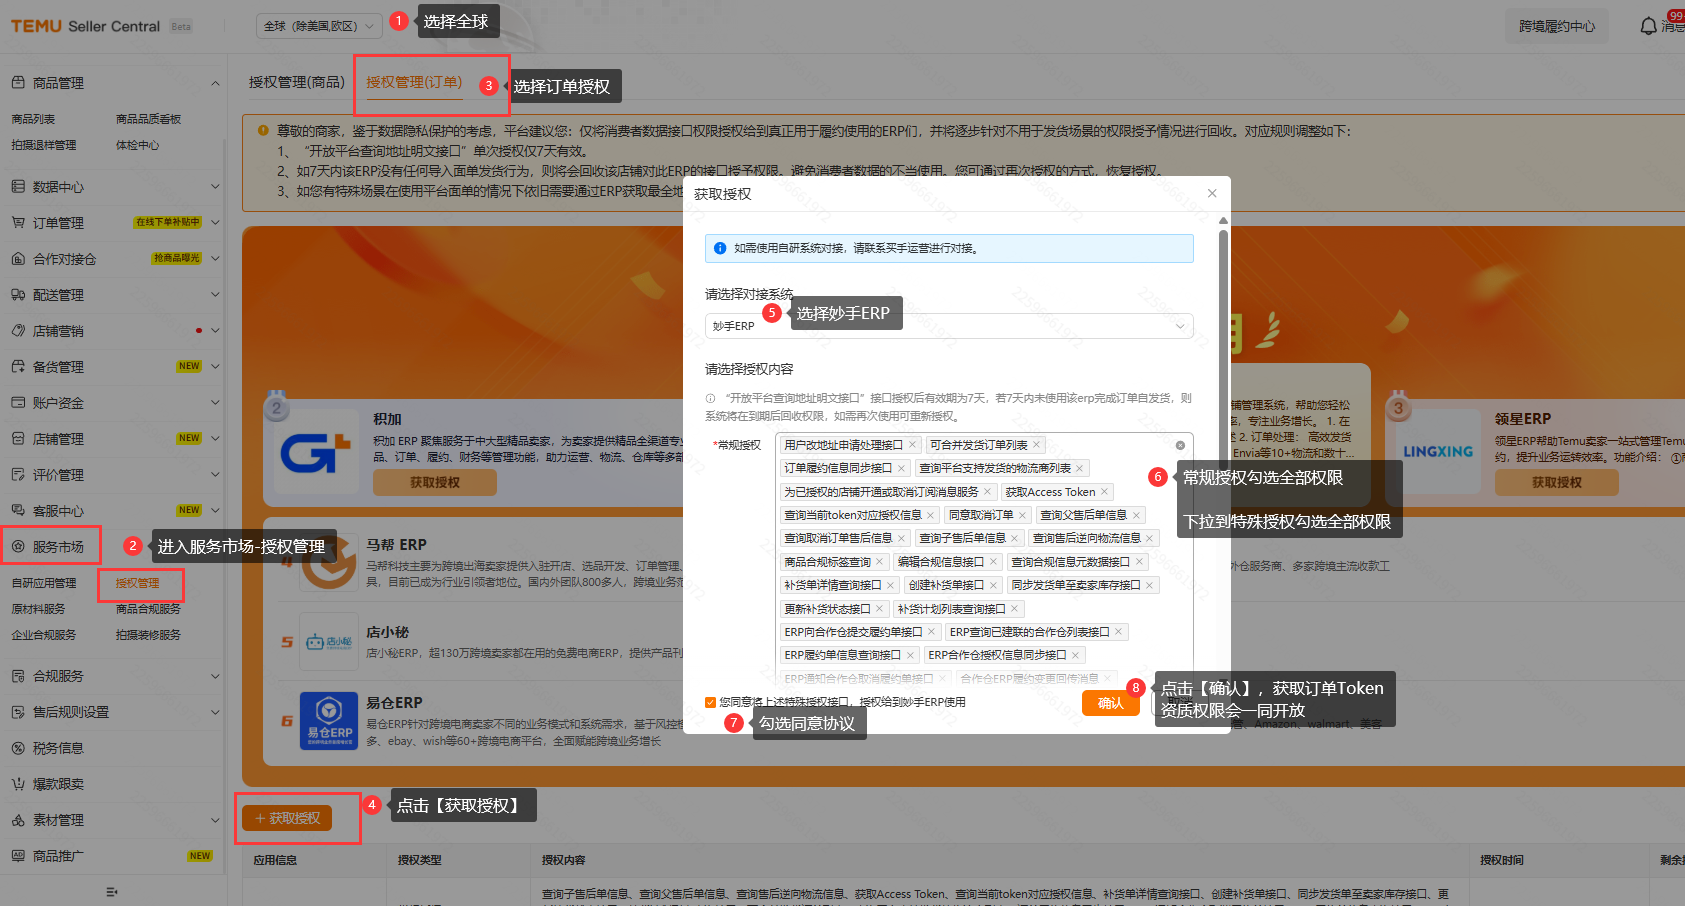Remove the 用户改地址申请处理接口 tag
1685x906 pixels.
(x=912, y=445)
